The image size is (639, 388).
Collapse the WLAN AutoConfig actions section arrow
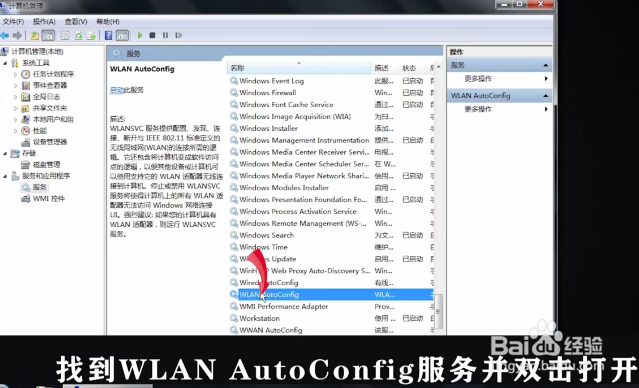pyautogui.click(x=545, y=96)
